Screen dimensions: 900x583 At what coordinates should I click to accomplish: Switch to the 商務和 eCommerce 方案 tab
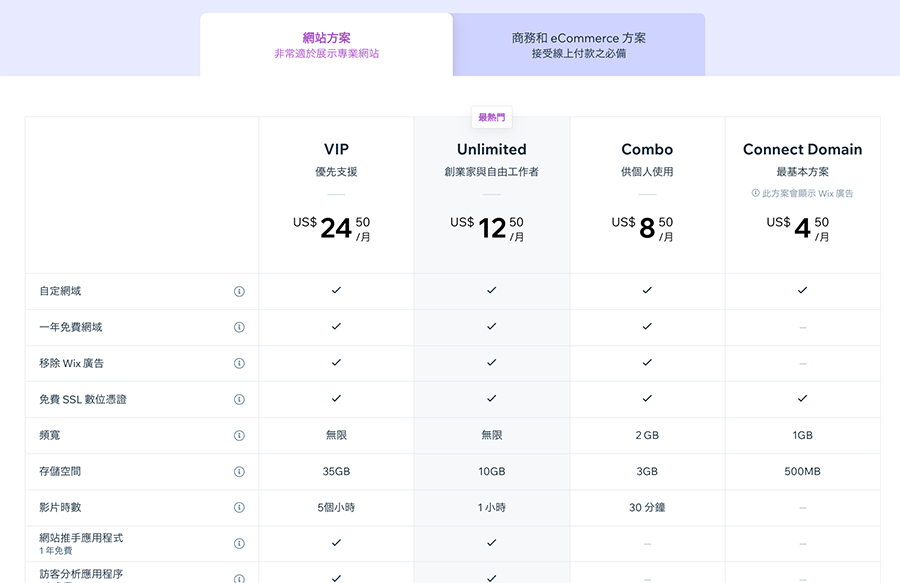click(578, 44)
